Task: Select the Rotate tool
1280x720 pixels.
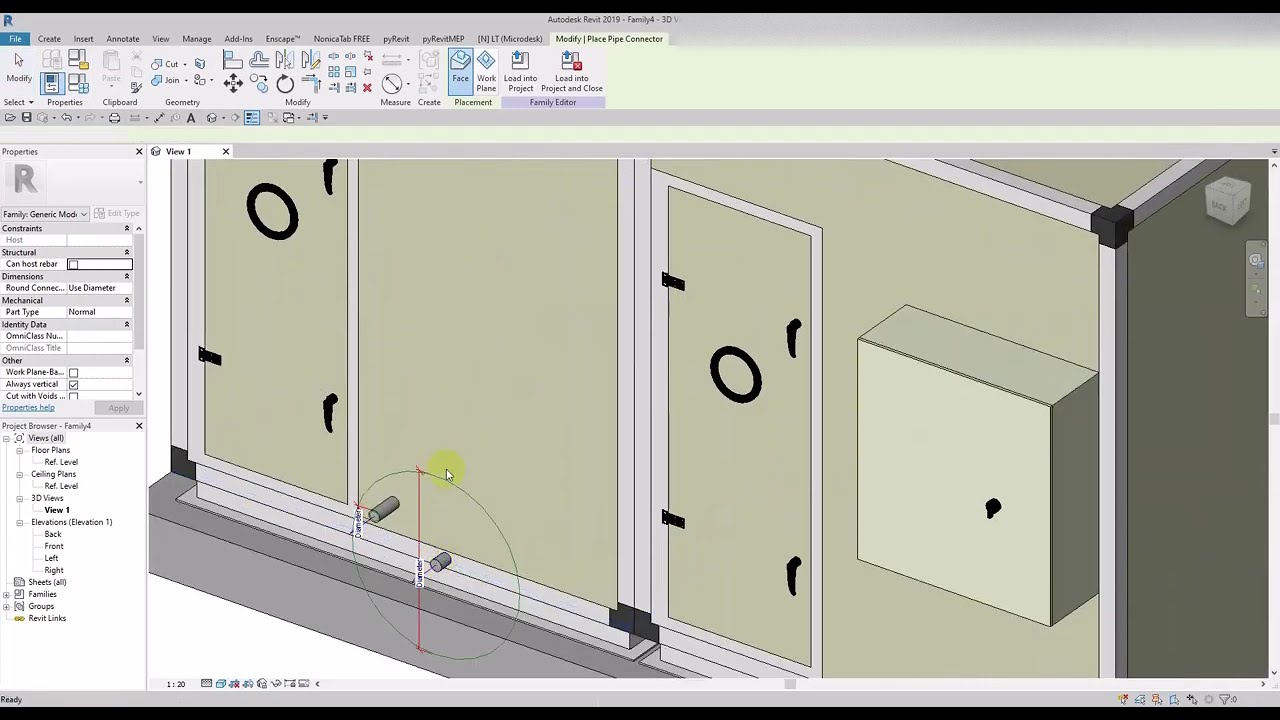Action: 285,84
